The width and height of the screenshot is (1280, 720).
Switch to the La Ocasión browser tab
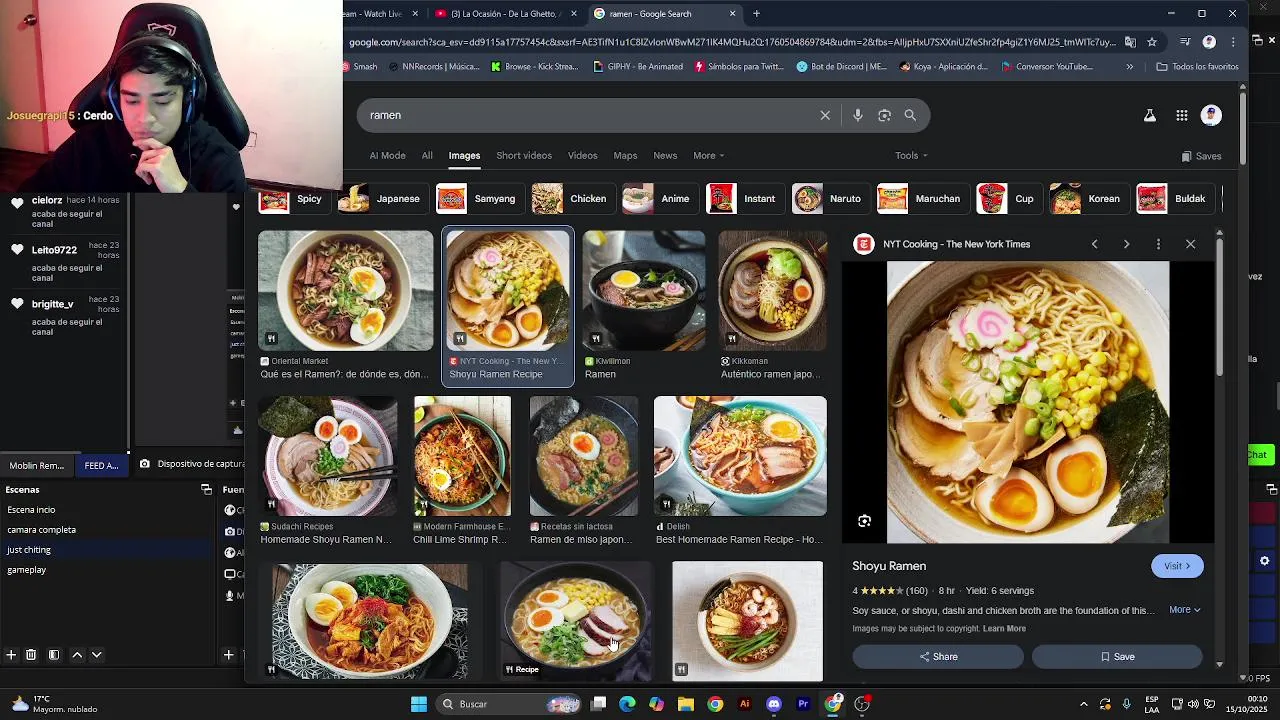(508, 14)
